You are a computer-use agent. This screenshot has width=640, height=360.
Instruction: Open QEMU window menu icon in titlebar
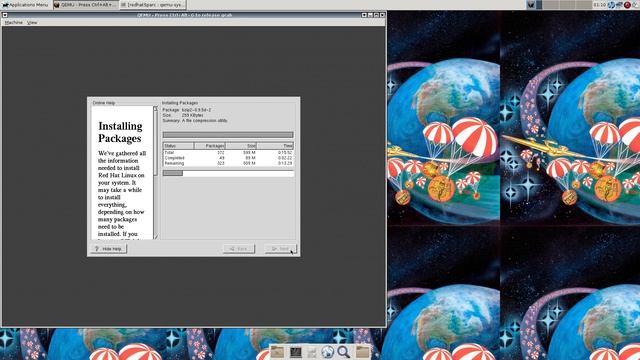tap(5, 15)
